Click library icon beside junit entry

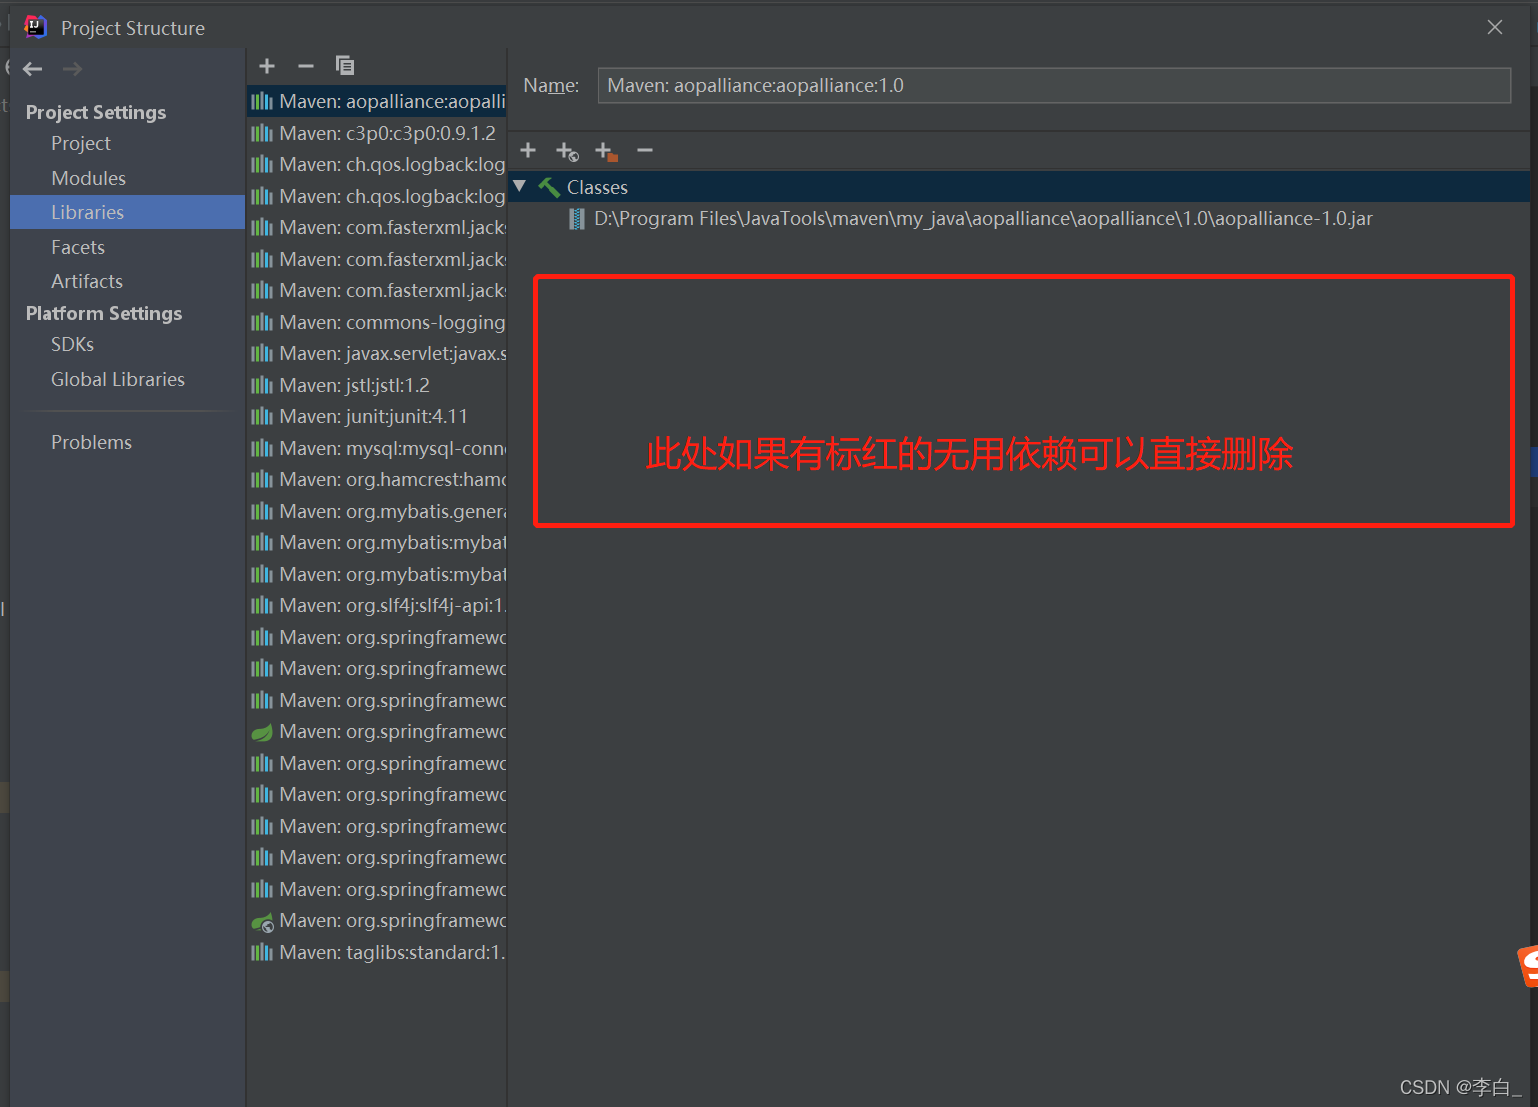(262, 416)
